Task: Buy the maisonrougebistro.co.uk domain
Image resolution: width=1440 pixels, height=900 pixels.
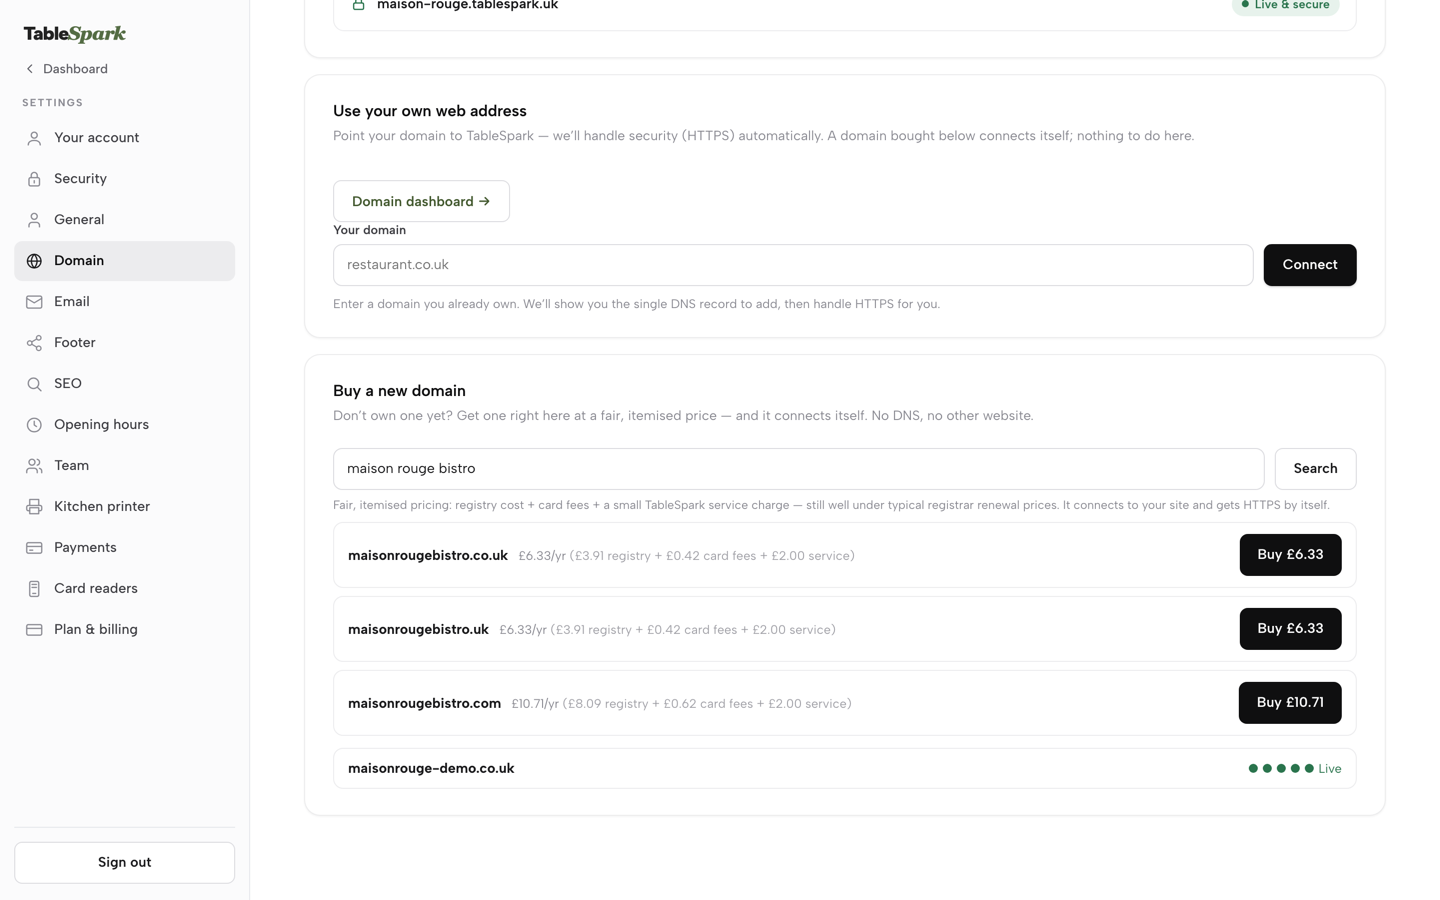Action: [x=1290, y=555]
